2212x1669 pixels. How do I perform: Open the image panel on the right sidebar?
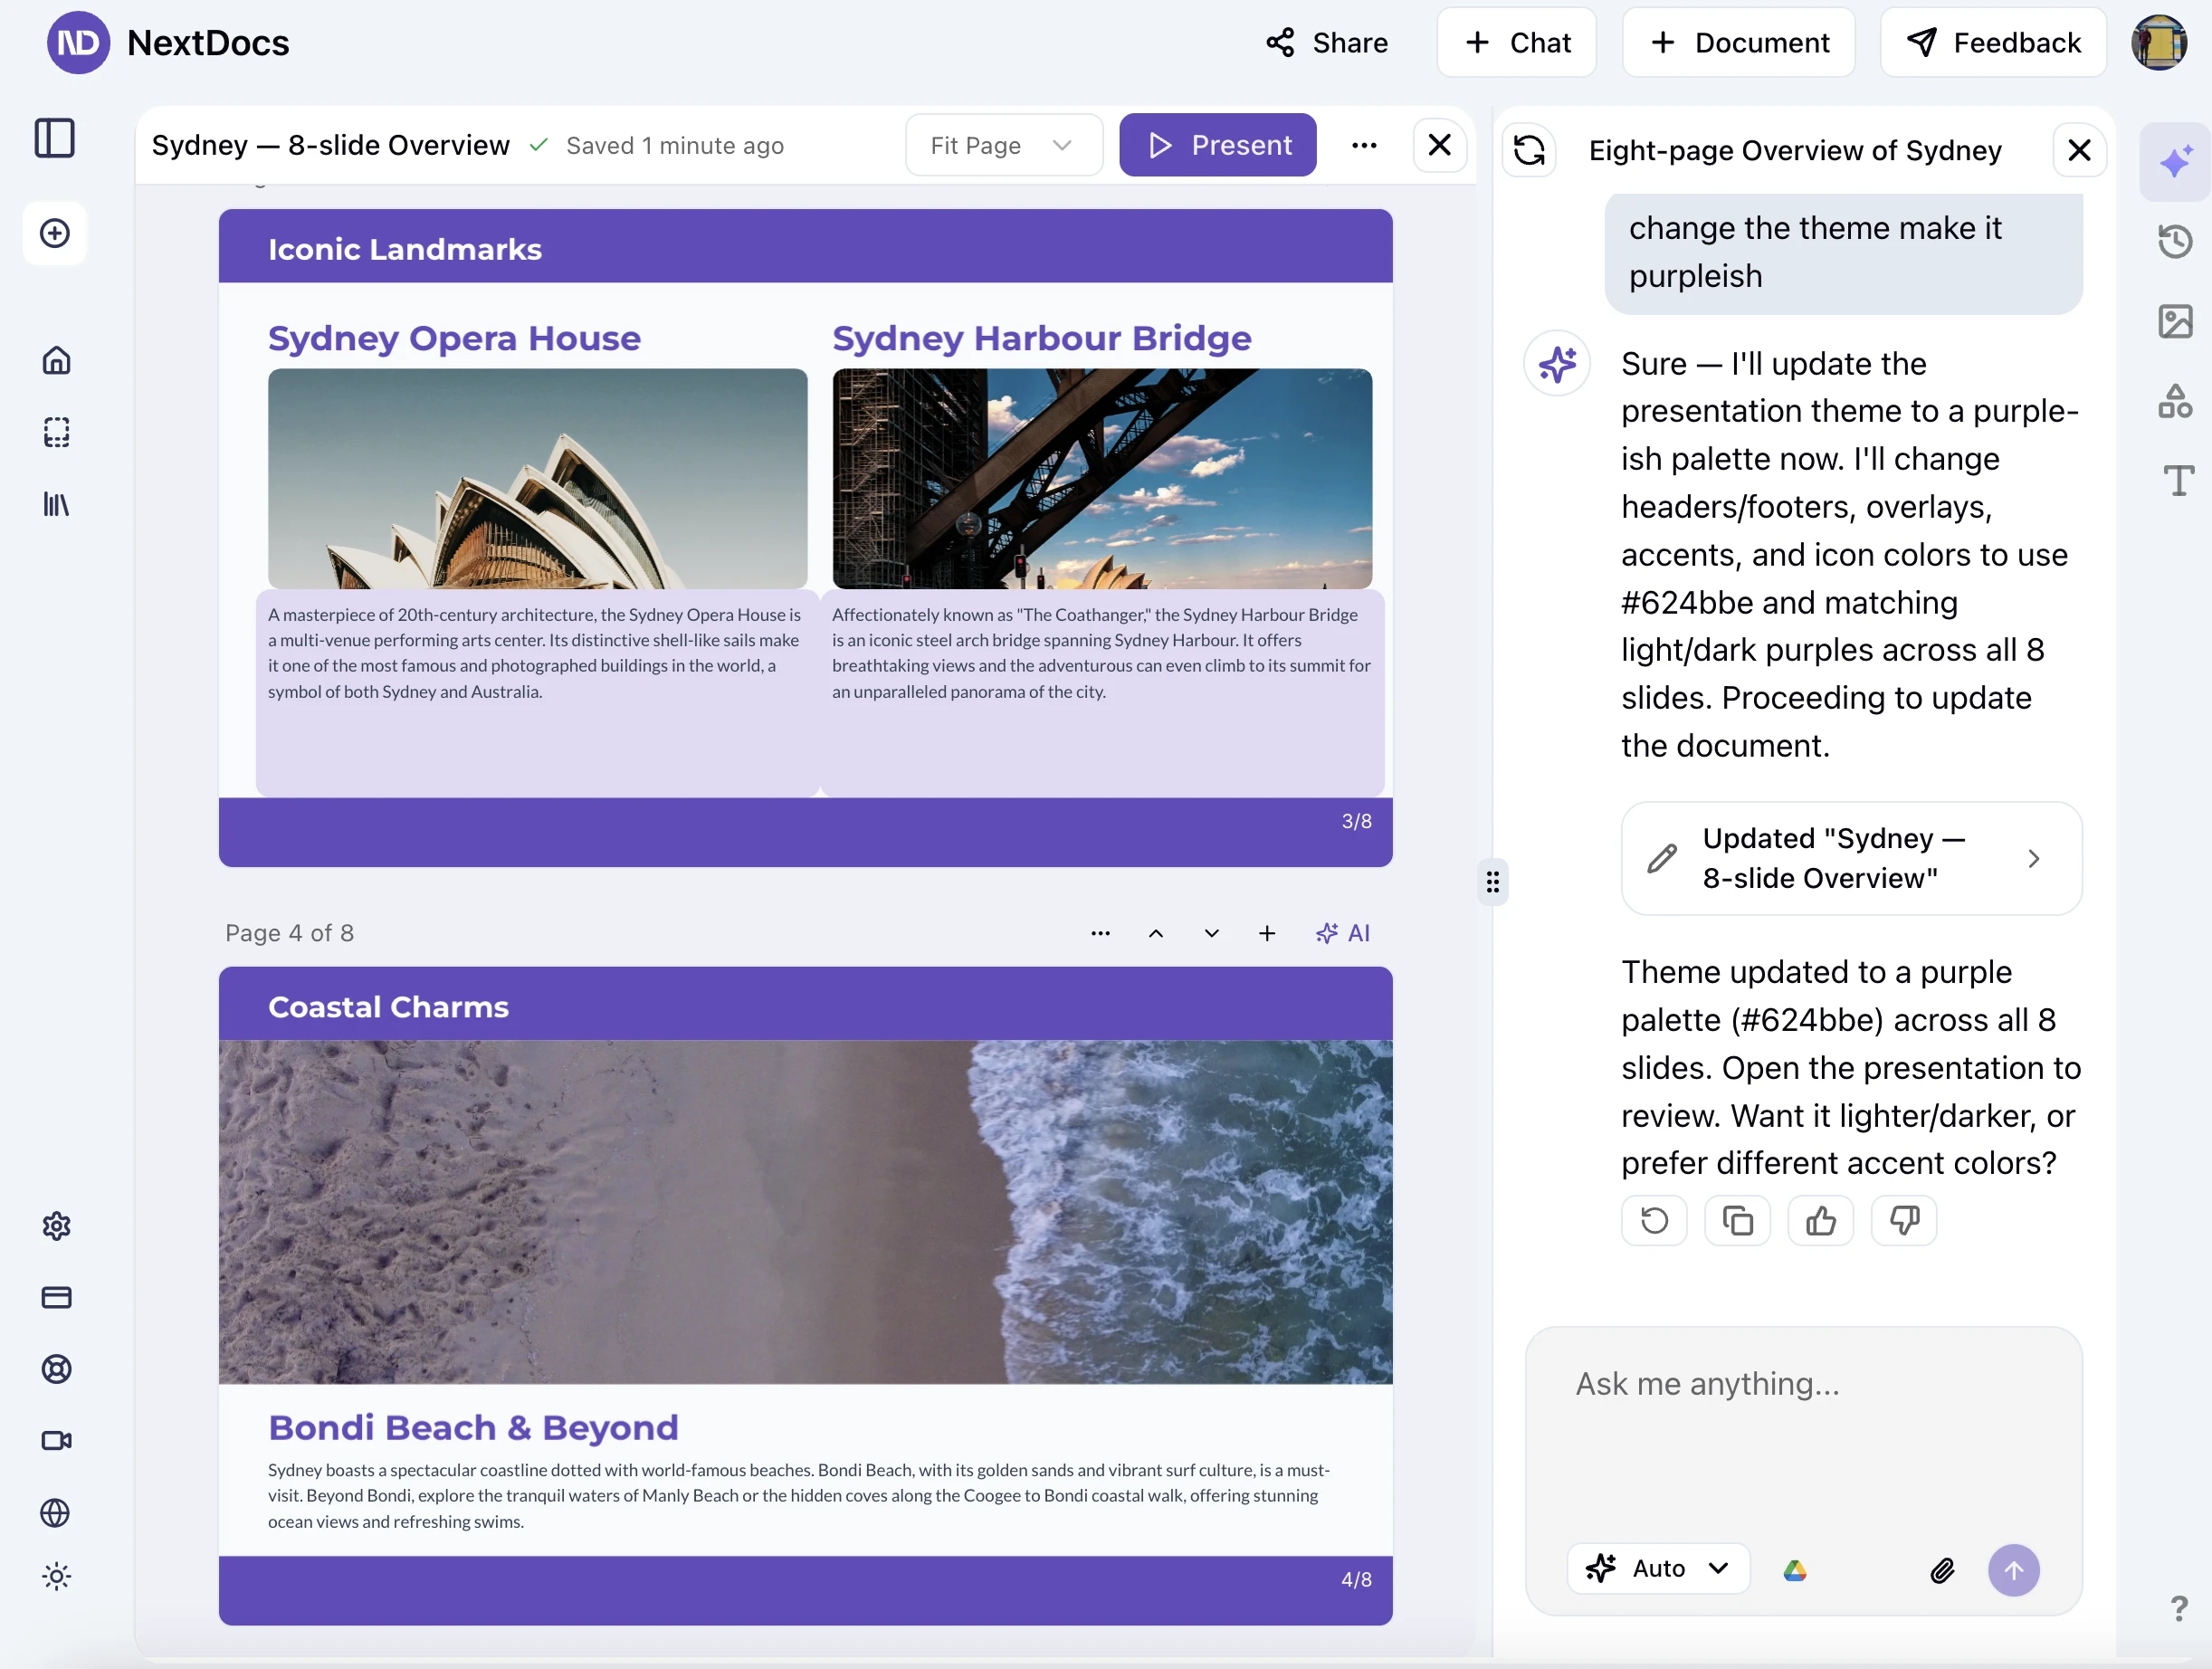(2174, 321)
